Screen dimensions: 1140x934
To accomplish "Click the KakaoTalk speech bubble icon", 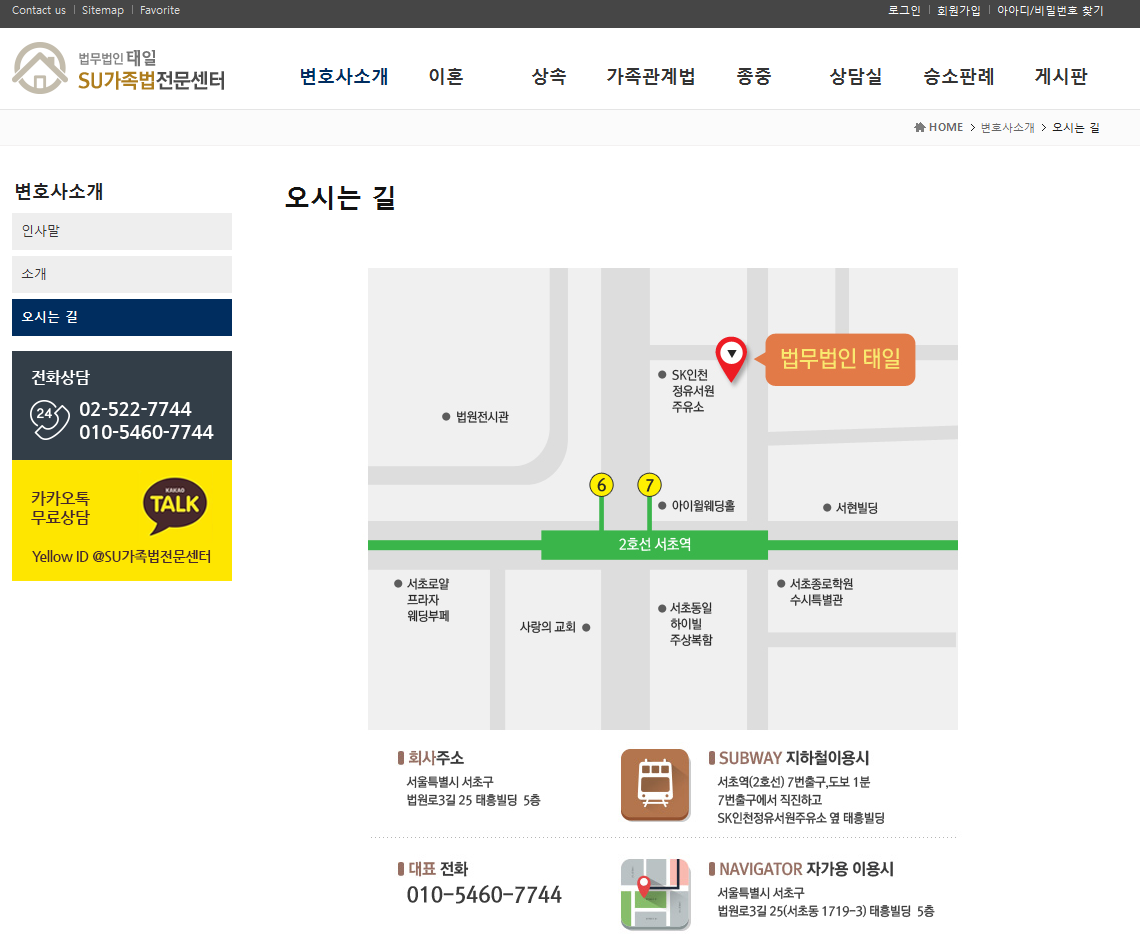I will (x=175, y=506).
